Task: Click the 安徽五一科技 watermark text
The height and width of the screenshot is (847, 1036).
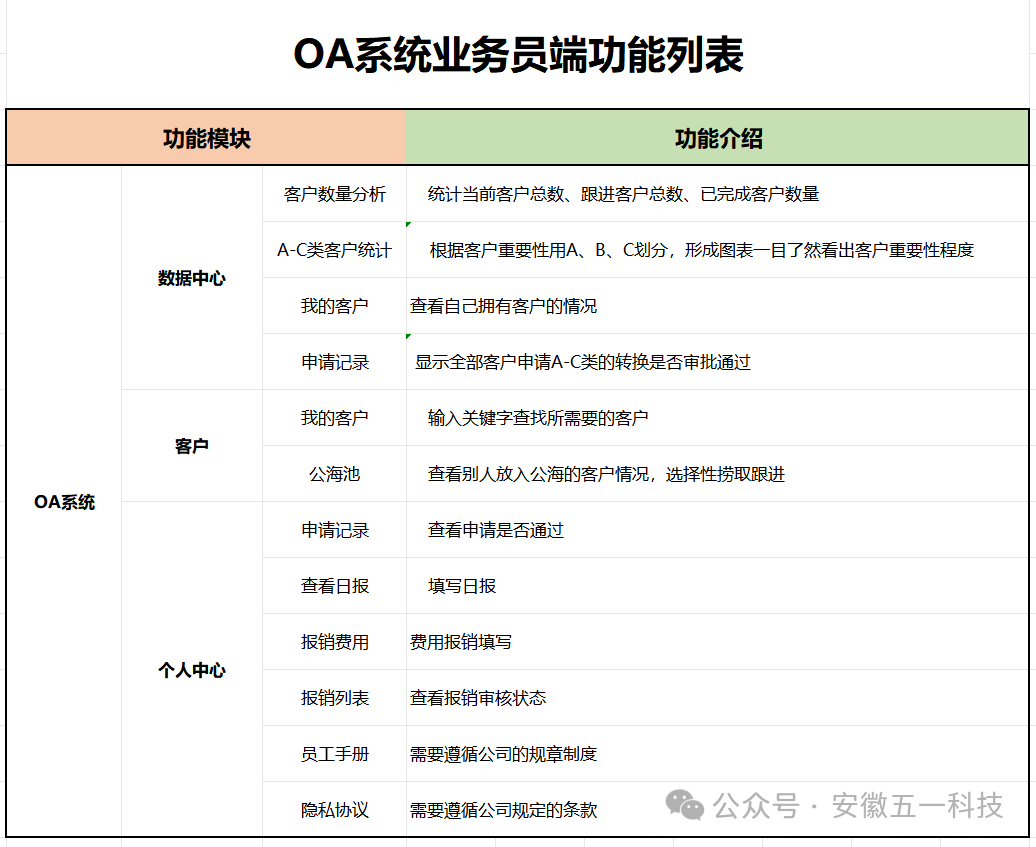Action: (916, 805)
